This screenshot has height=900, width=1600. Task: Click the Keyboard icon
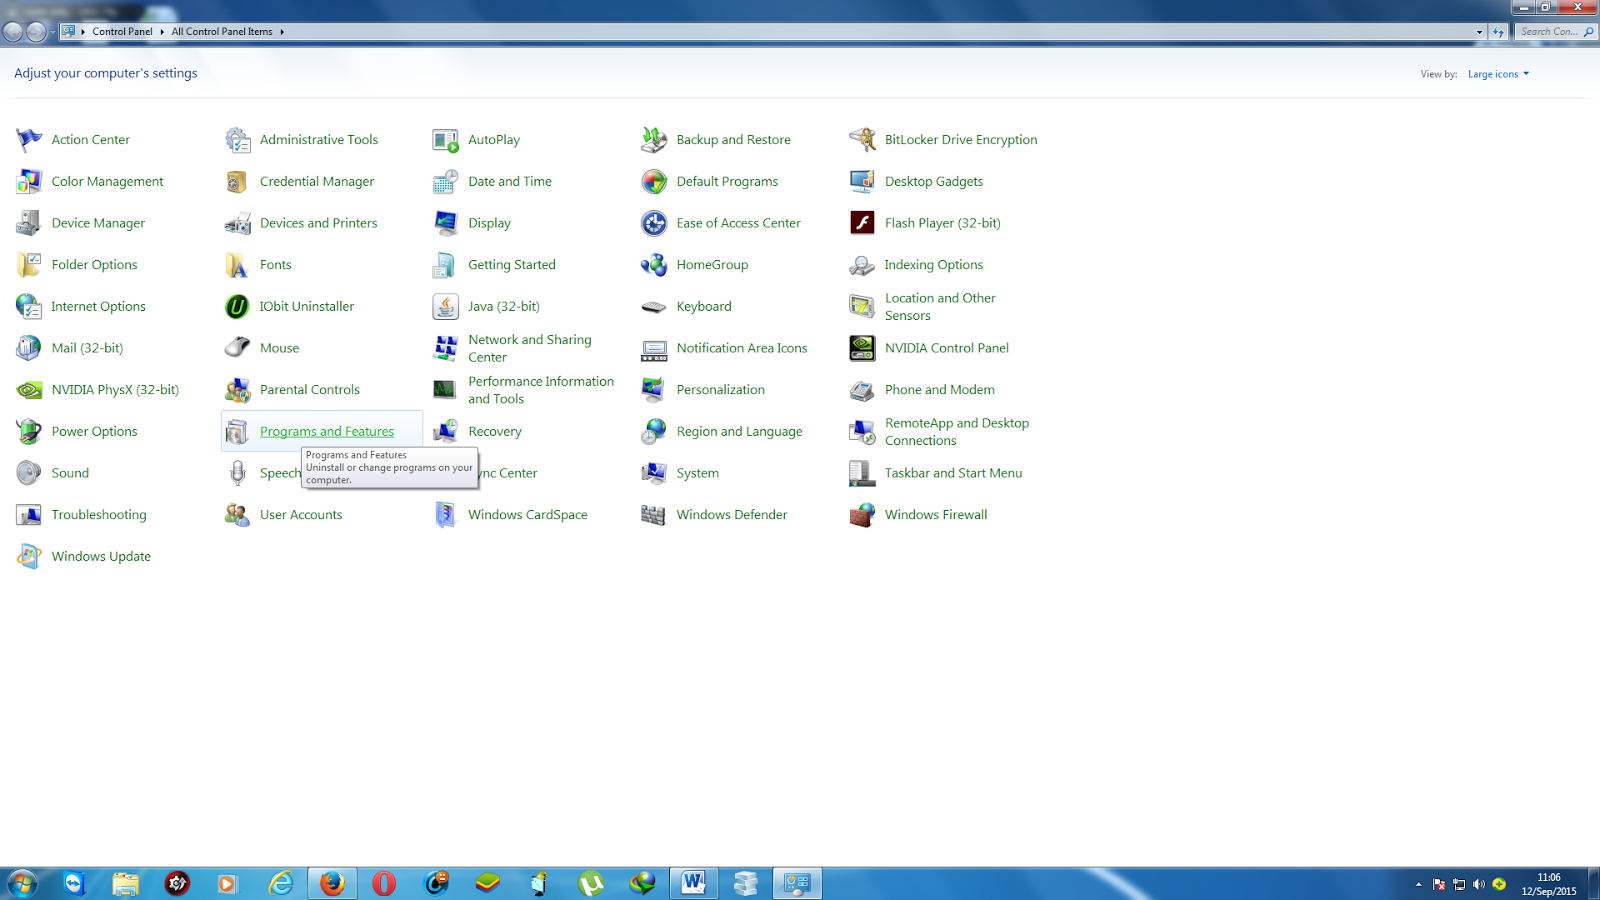coord(654,307)
